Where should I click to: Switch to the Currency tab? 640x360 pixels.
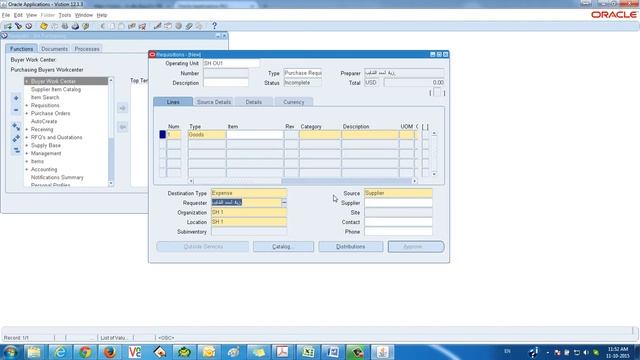[293, 102]
